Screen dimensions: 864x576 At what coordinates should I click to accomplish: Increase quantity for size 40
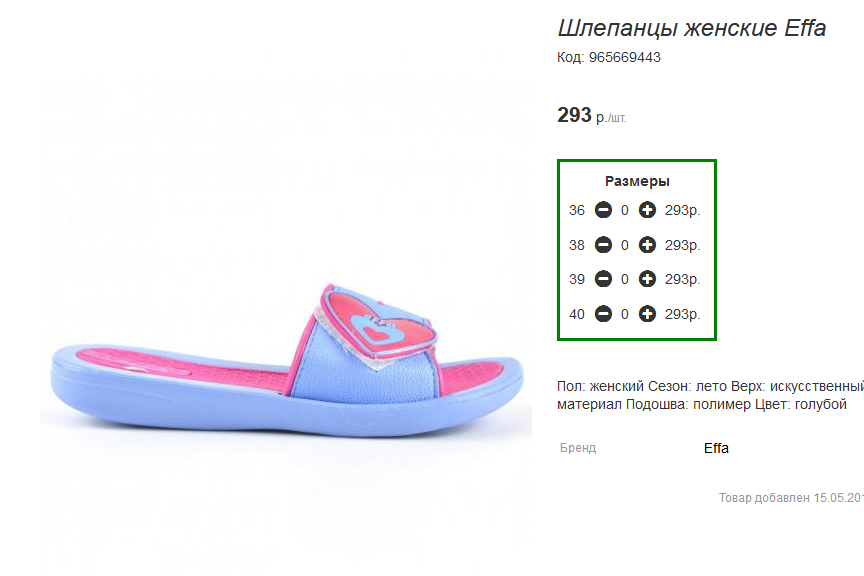point(647,314)
